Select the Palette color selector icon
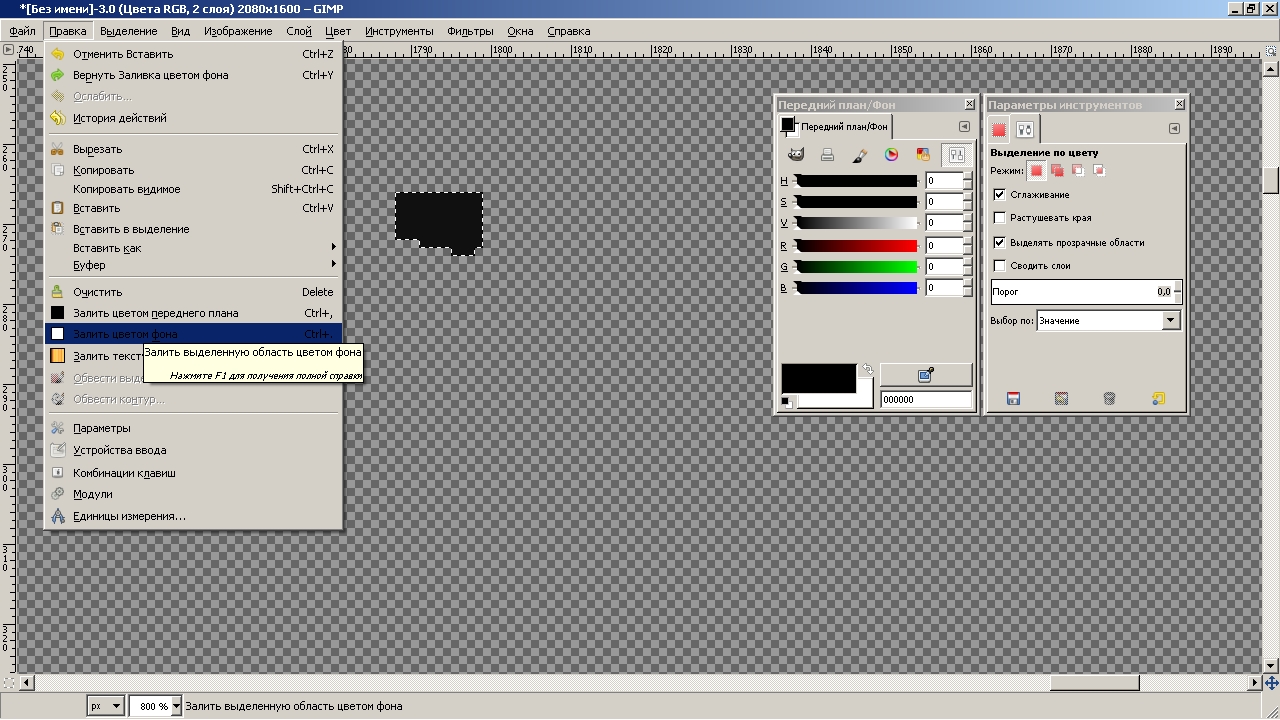1280x720 pixels. click(x=923, y=155)
